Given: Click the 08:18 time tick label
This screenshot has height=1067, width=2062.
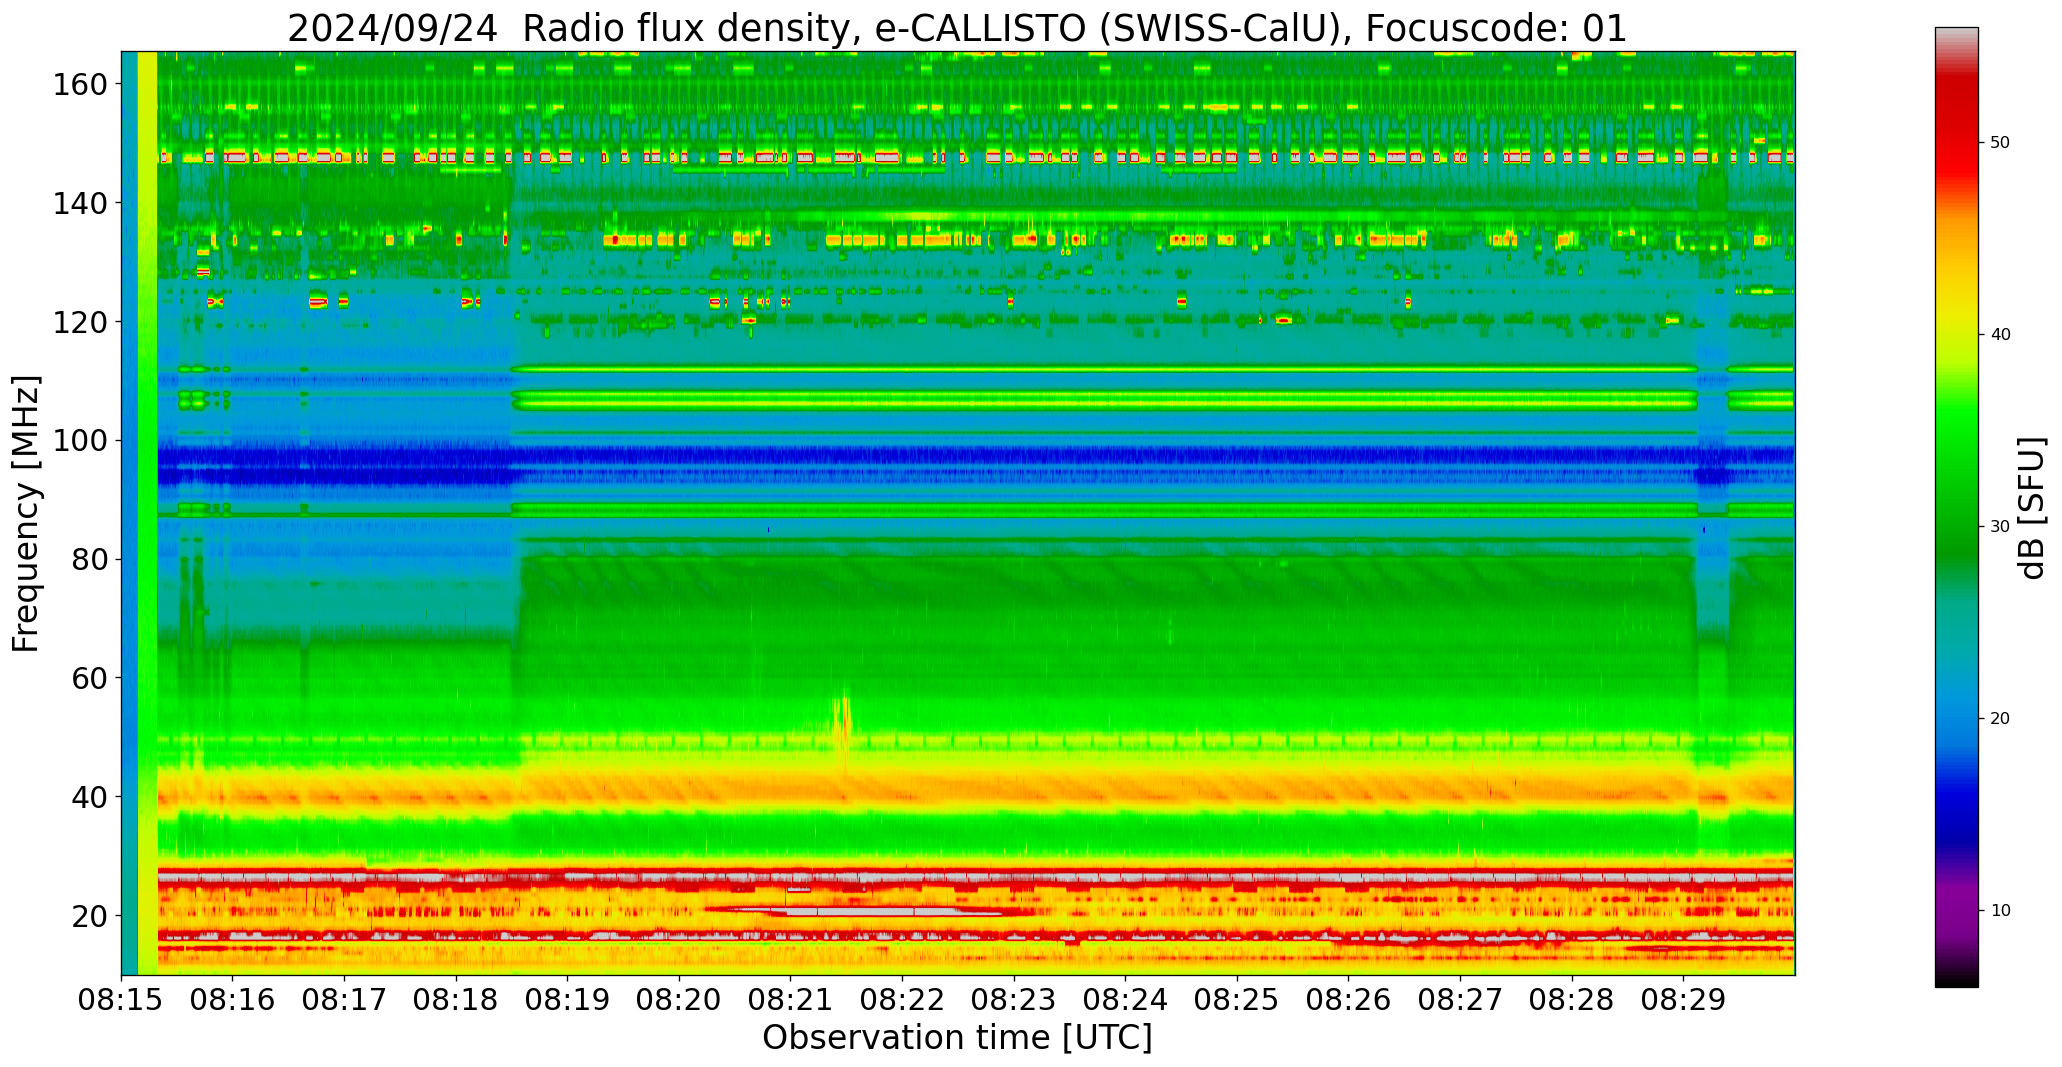Looking at the screenshot, I should (456, 1000).
